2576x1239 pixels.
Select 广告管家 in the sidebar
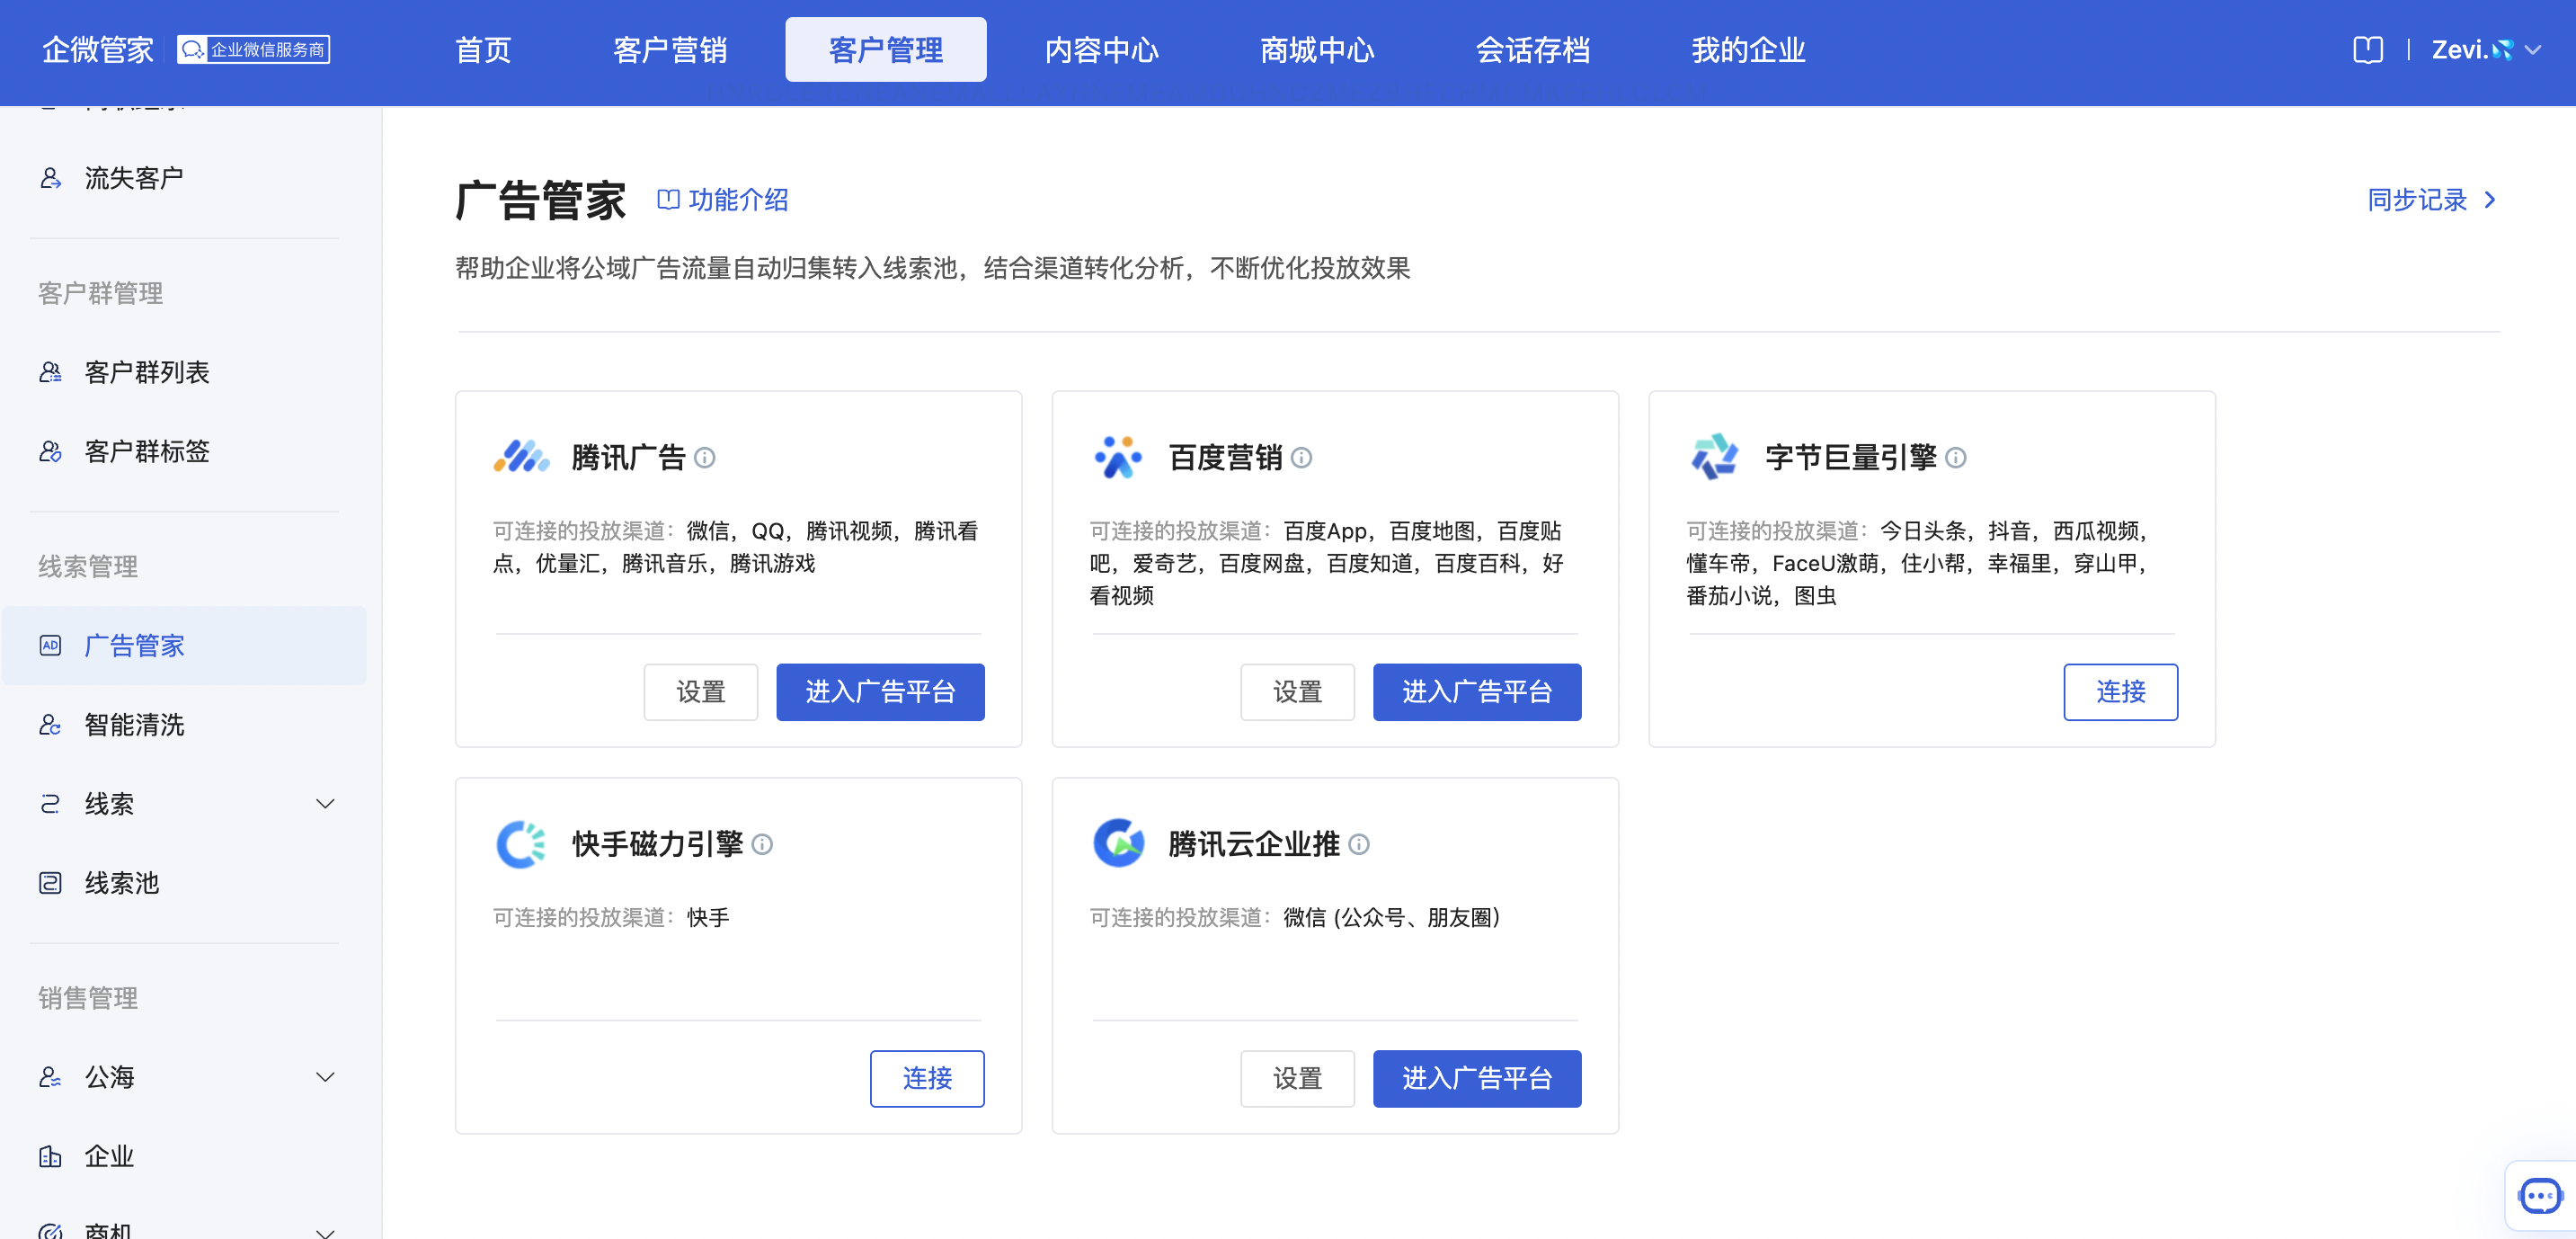[x=185, y=646]
